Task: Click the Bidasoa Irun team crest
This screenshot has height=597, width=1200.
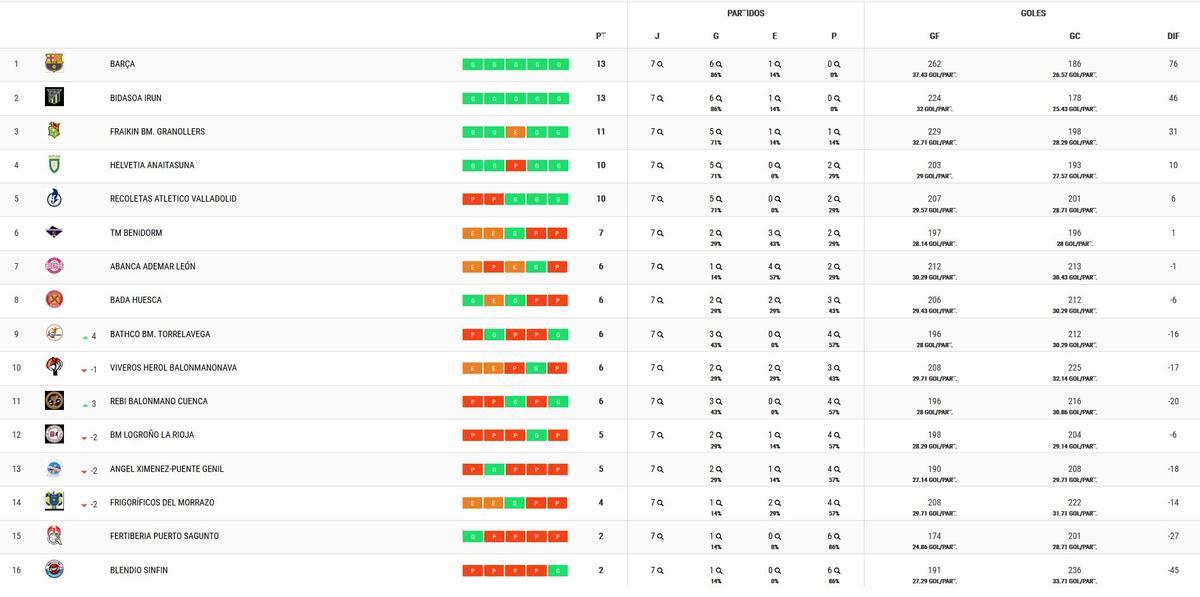Action: 53,97
